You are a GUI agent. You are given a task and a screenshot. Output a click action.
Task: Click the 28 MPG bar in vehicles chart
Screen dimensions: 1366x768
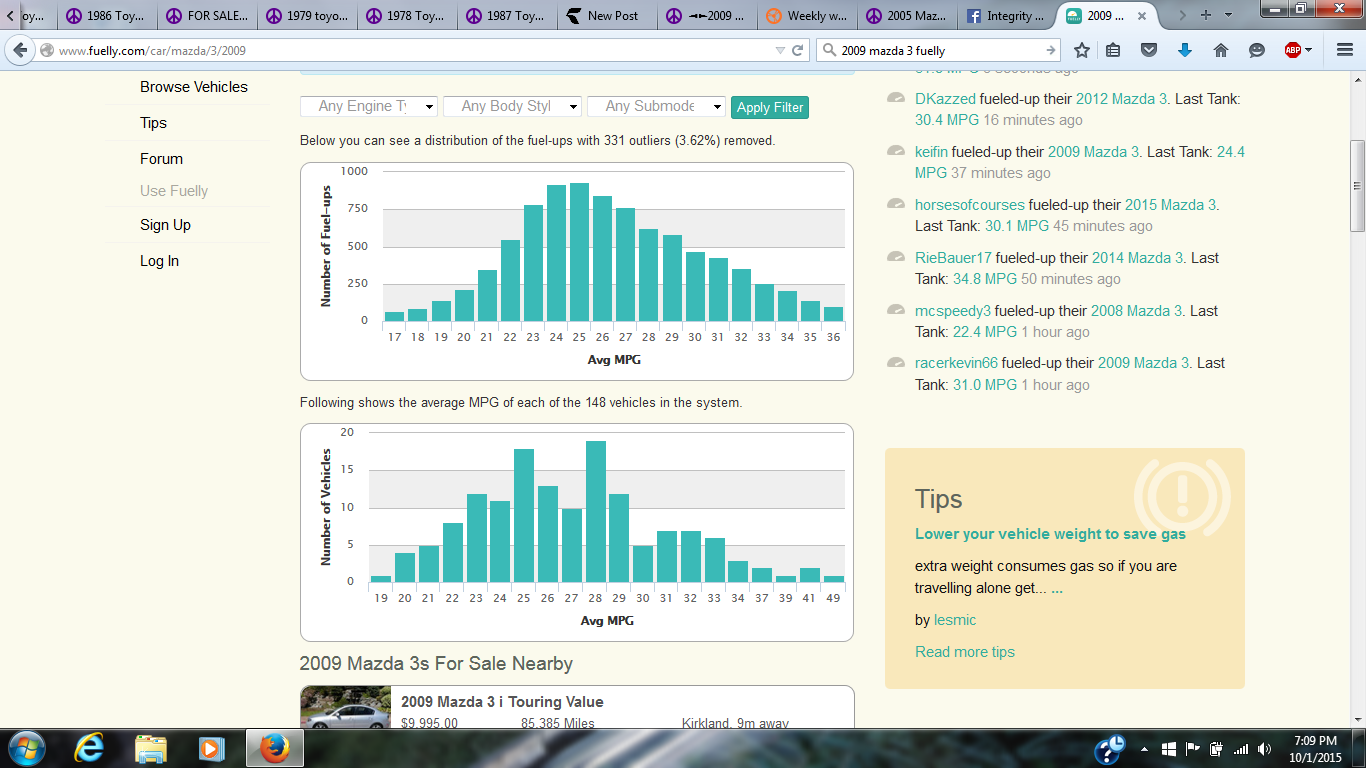click(x=596, y=512)
